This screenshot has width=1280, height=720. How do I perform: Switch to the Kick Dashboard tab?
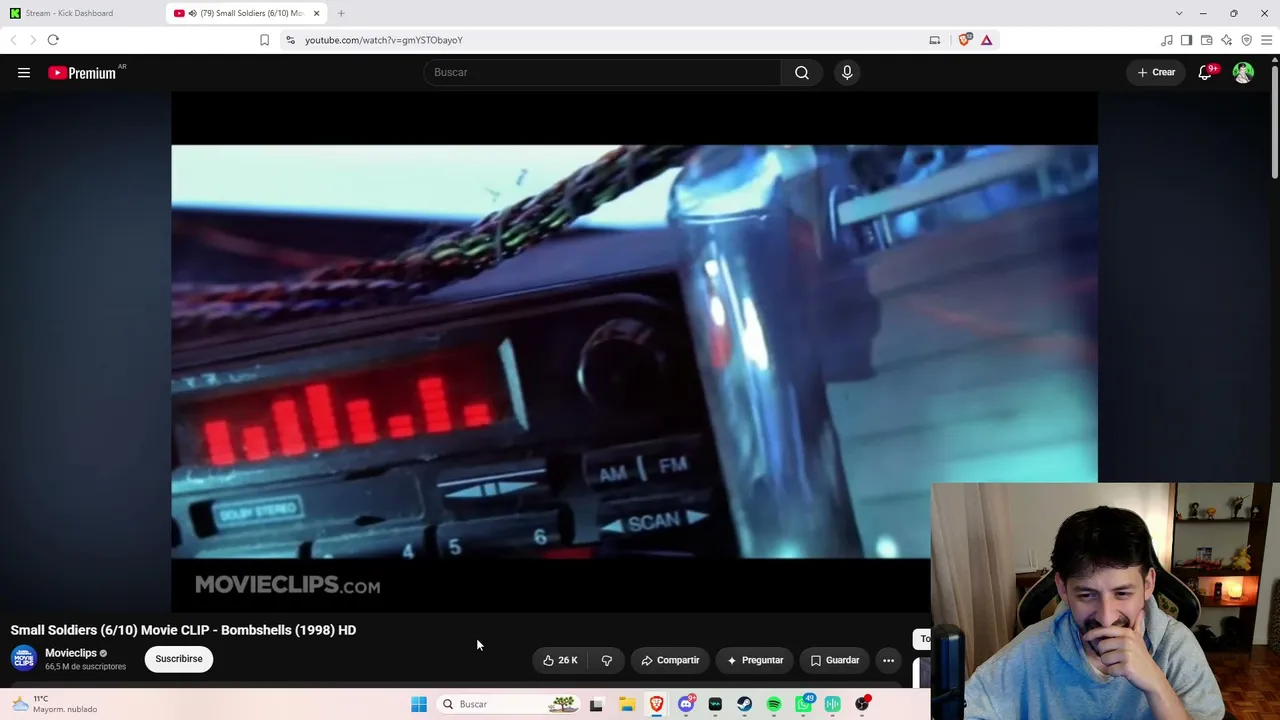[82, 13]
